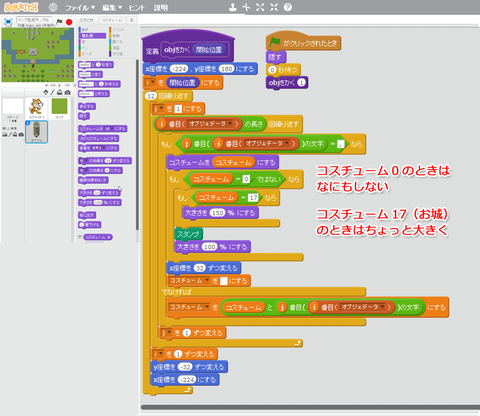This screenshot has height=416, width=480.
Task: Click the block help question mark icon
Action: 288,7
